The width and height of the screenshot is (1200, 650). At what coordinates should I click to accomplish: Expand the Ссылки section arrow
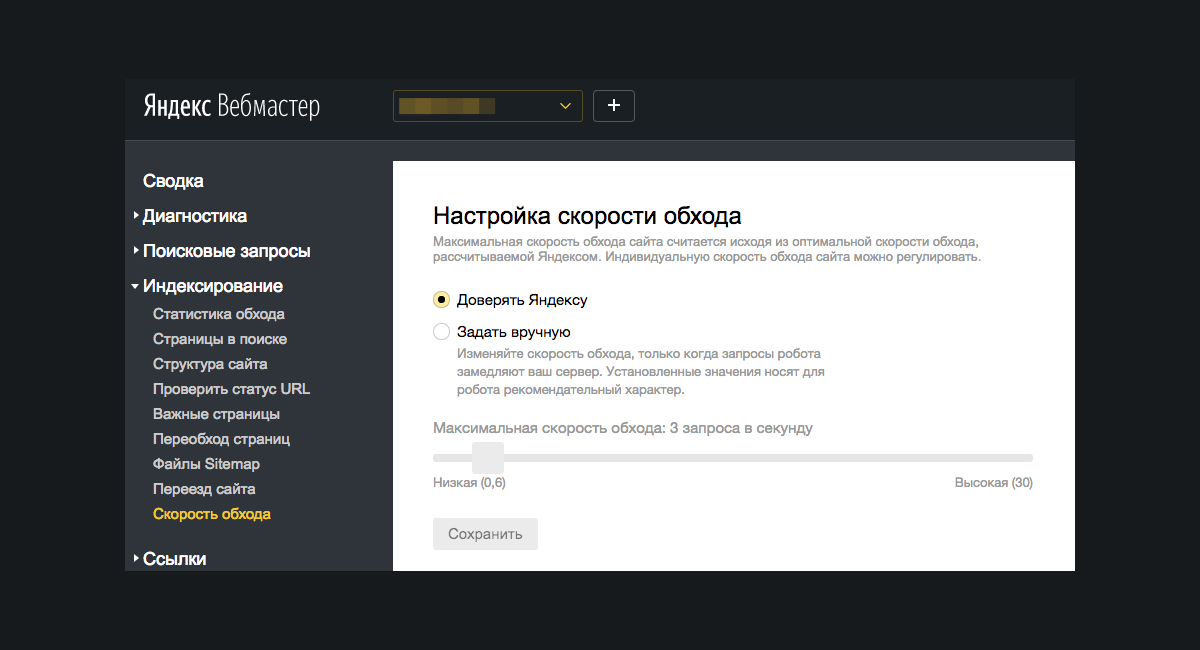tap(136, 558)
